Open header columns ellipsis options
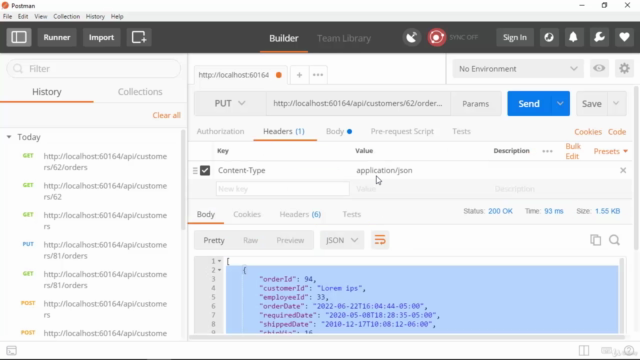The image size is (640, 360). point(547,151)
